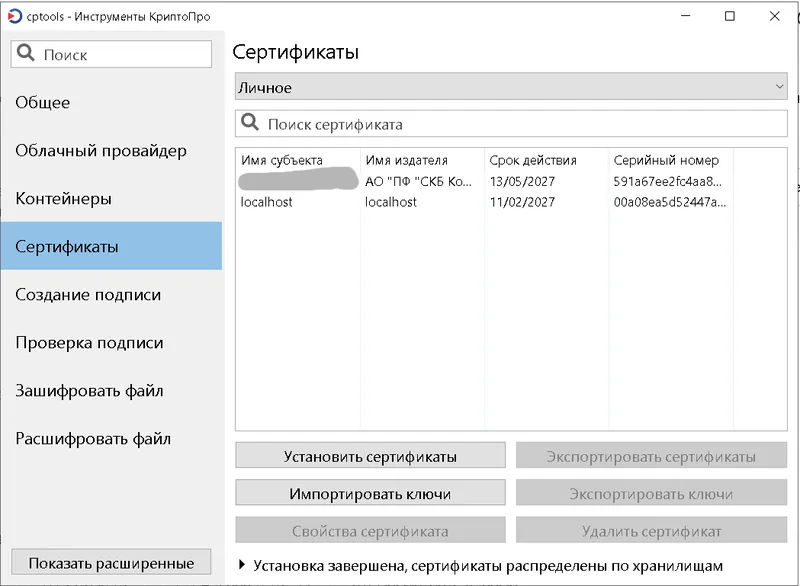Sort by Имя издателя column header
The height and width of the screenshot is (586, 800).
click(406, 160)
